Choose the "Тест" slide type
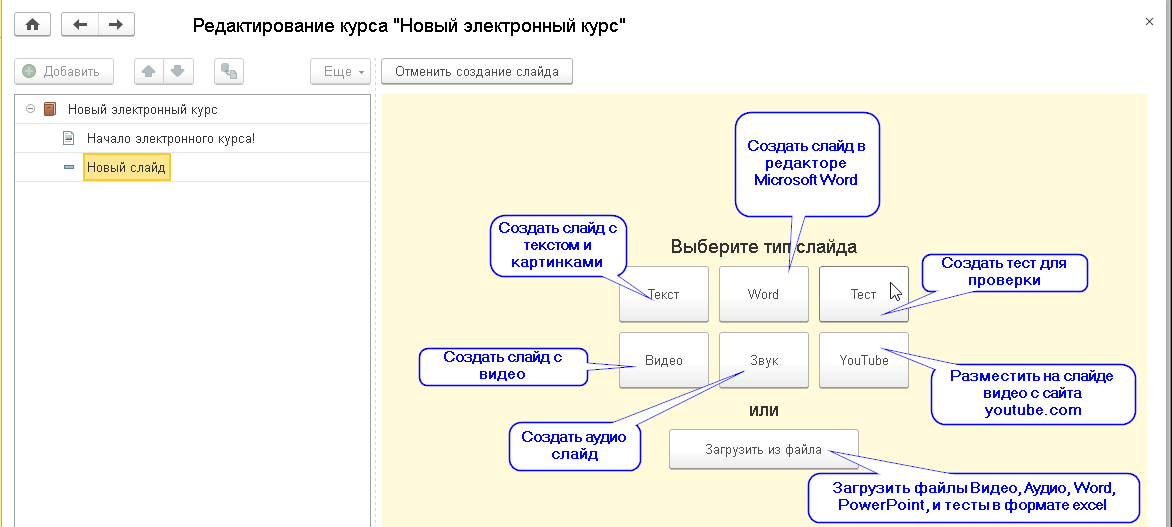This screenshot has height=527, width=1172. tap(862, 294)
